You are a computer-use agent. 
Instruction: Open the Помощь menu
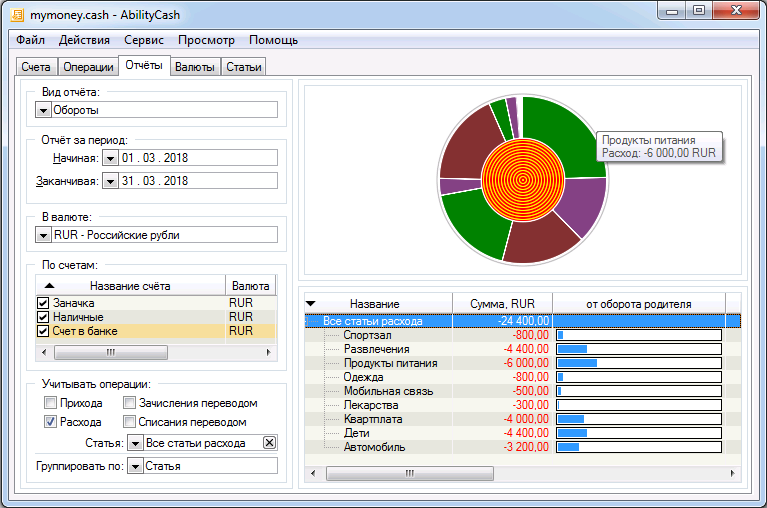(x=273, y=40)
